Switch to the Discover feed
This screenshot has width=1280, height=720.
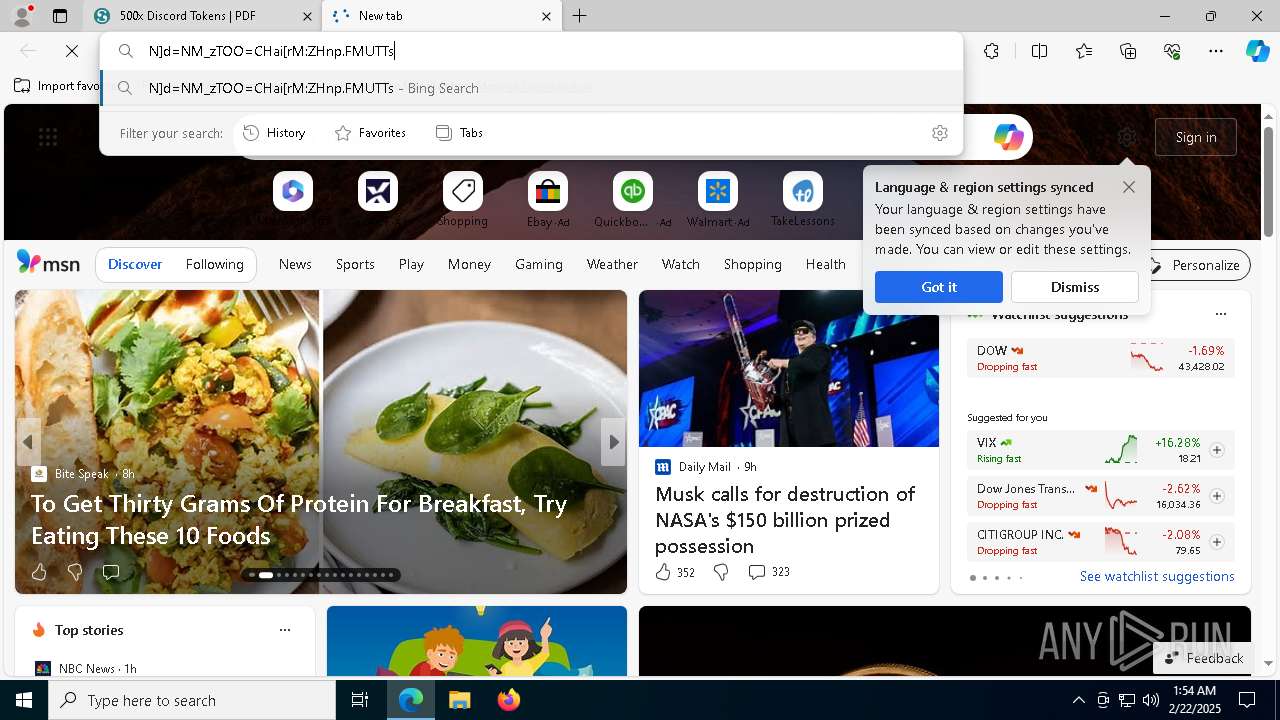click(x=135, y=265)
